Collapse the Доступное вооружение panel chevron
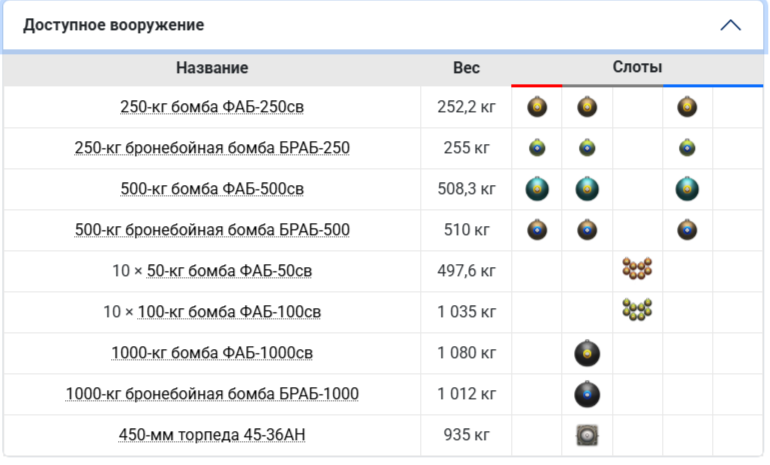The image size is (770, 465). 730,25
